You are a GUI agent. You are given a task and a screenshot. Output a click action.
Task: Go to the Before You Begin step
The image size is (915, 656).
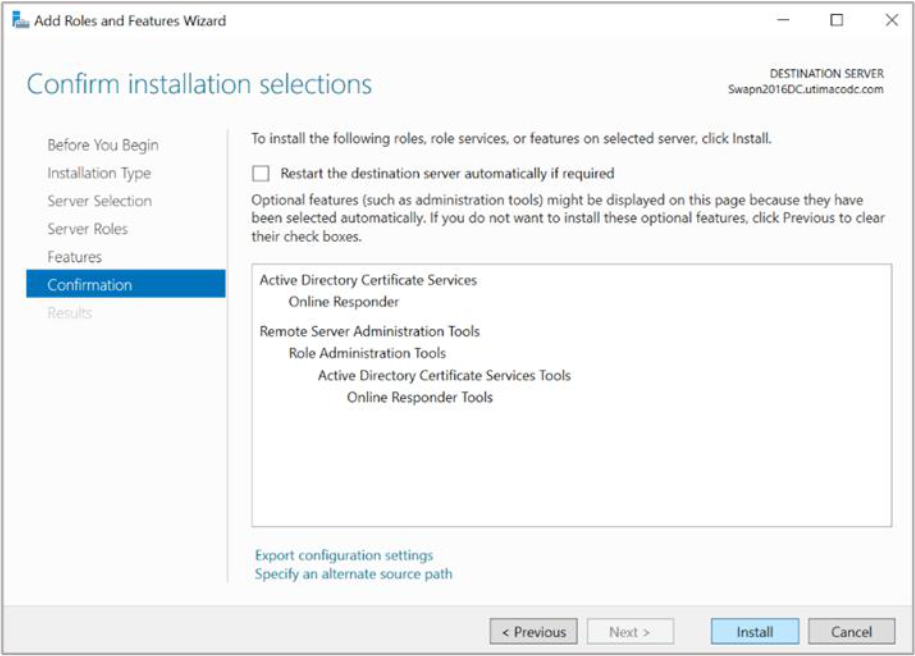[x=102, y=145]
